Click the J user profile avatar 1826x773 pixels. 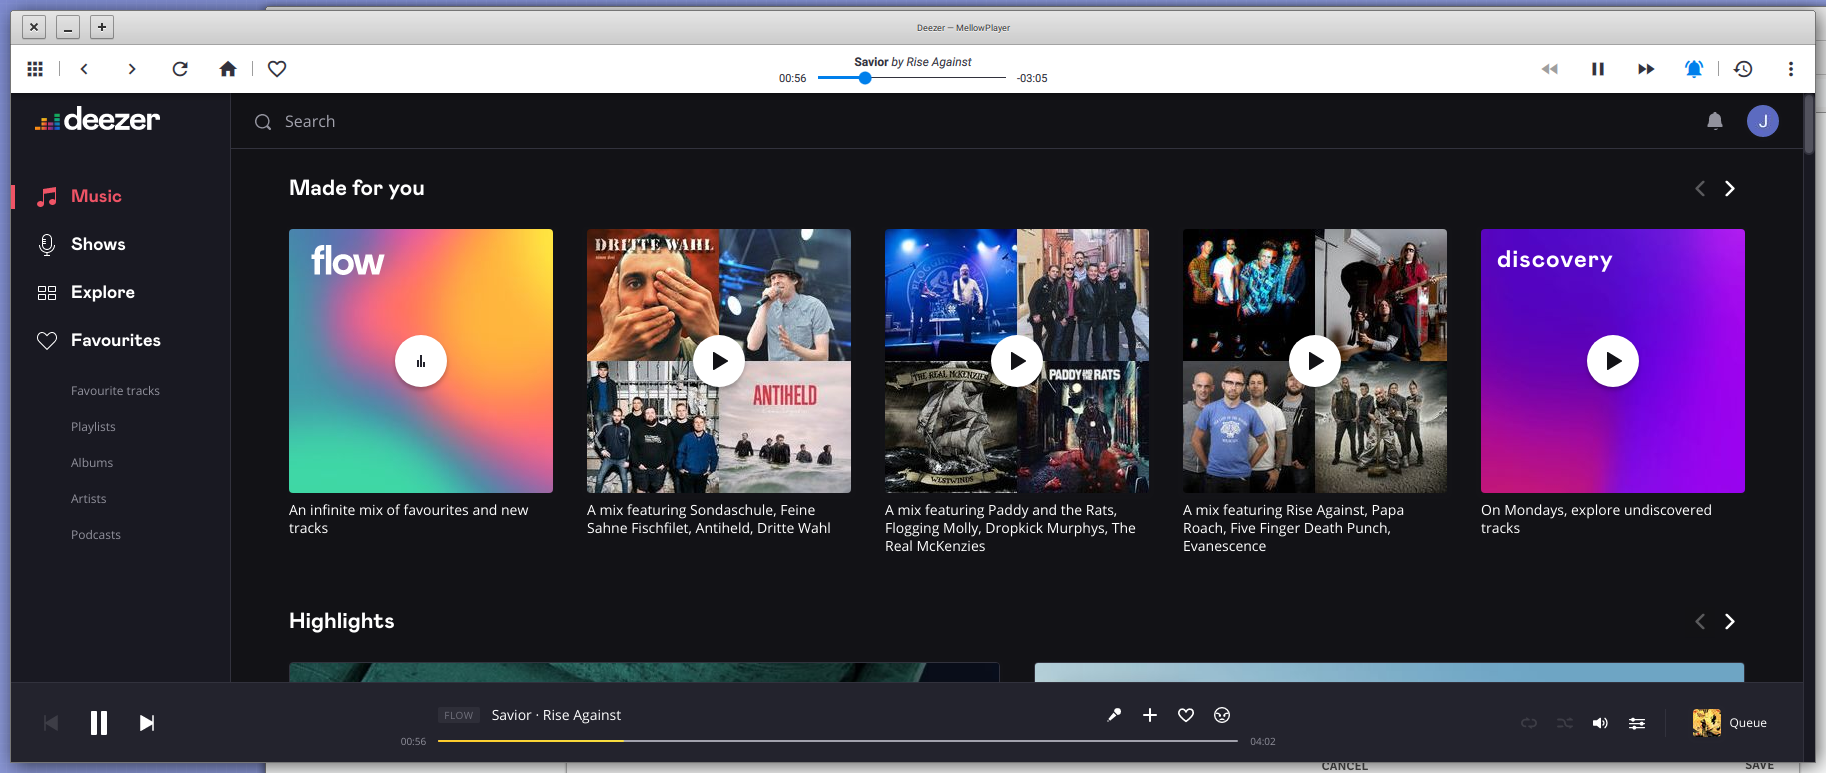pos(1763,121)
